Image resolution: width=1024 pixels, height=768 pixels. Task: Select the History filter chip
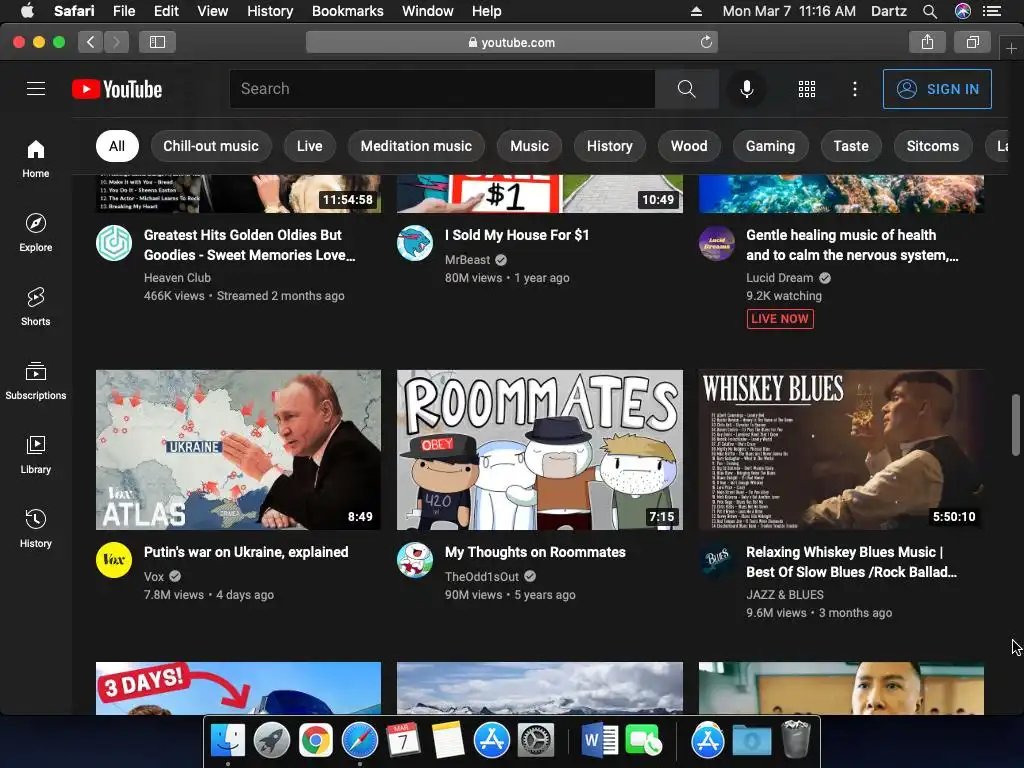pos(609,146)
